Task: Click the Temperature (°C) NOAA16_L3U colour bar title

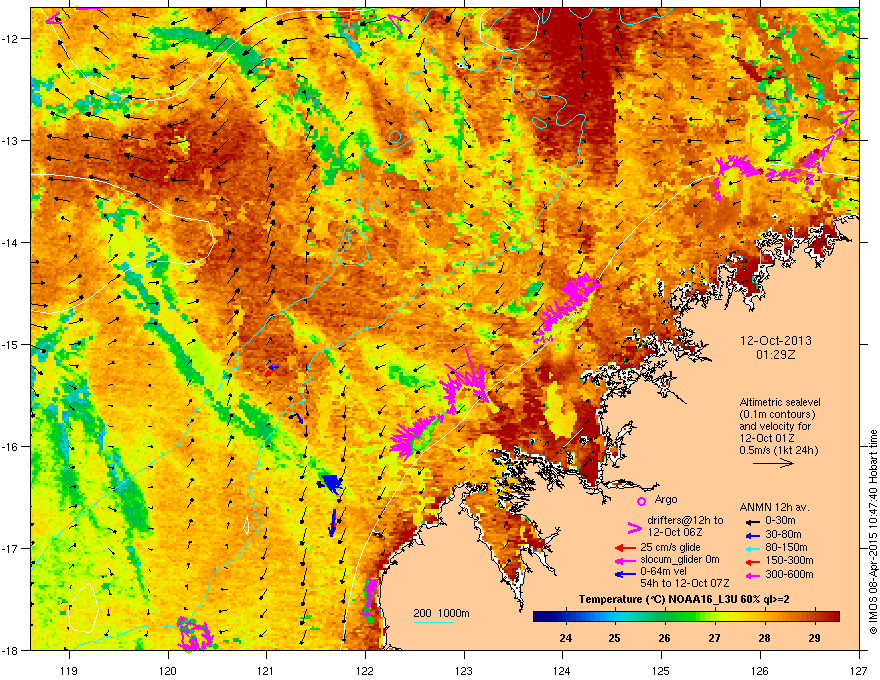Action: 684,599
